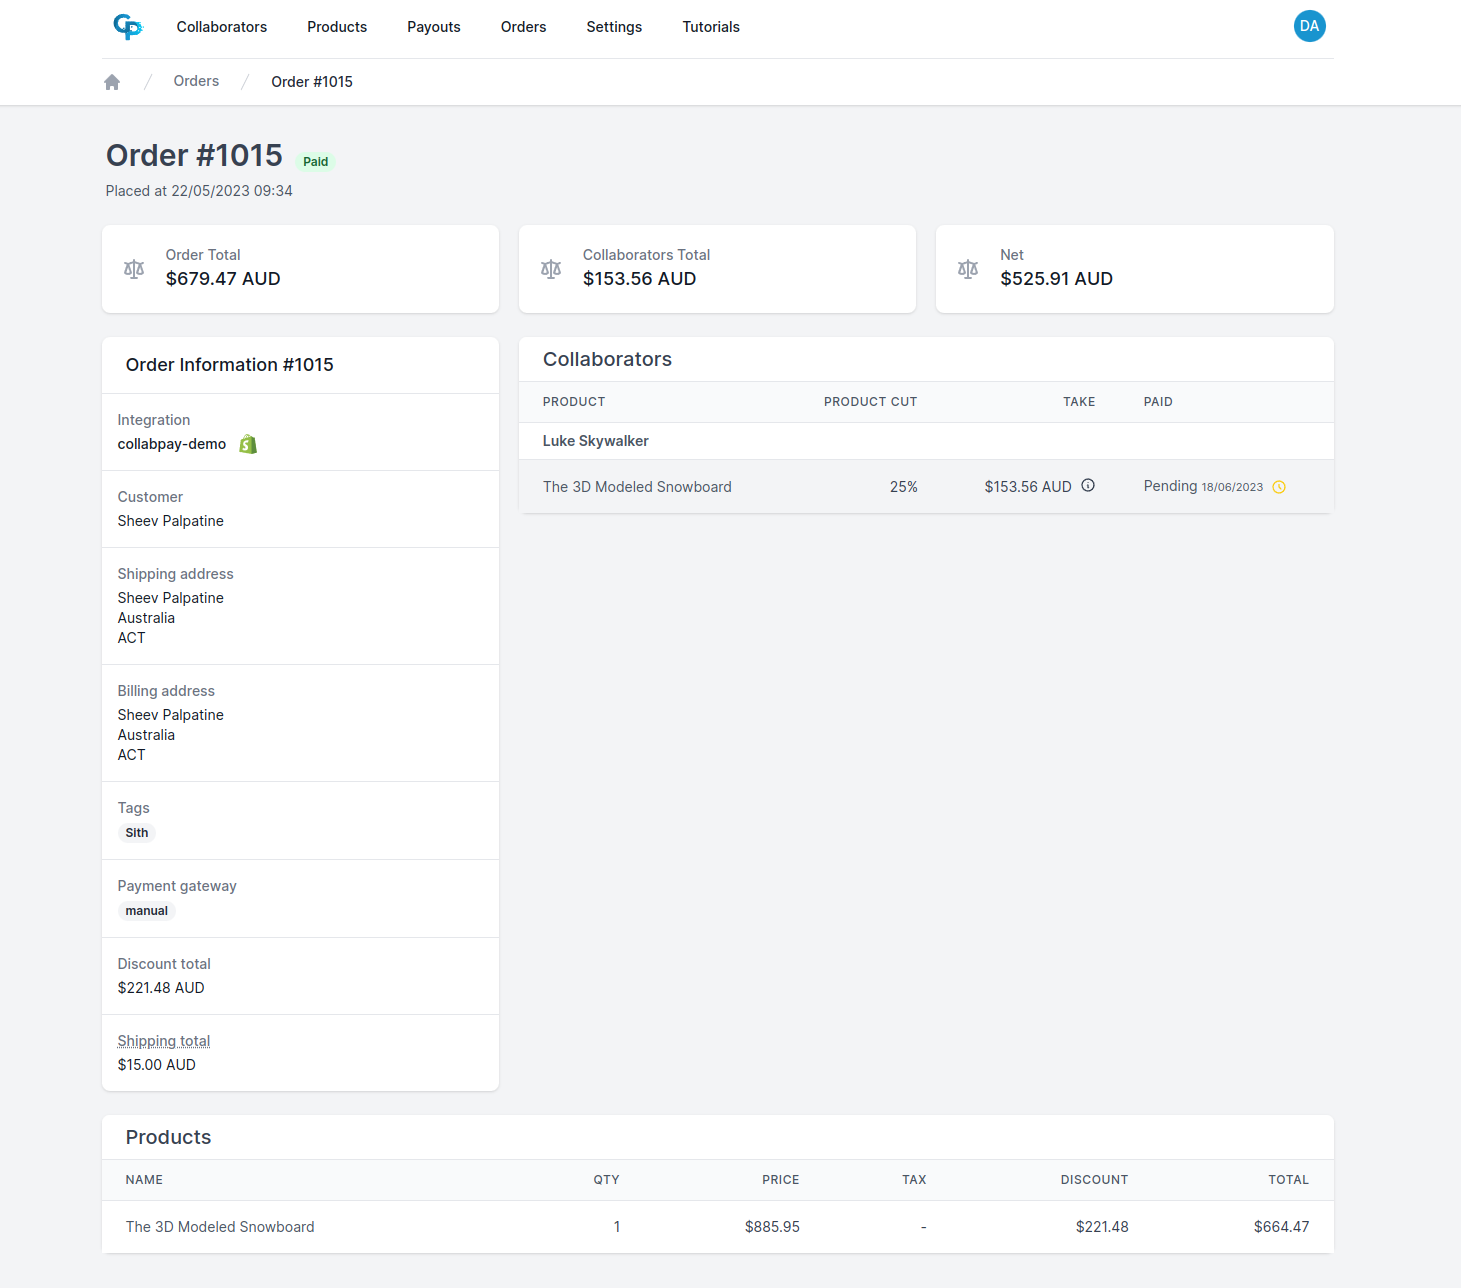1461x1288 pixels.
Task: Select the Luke Skywalker collaborator row
Action: pyautogui.click(x=595, y=441)
